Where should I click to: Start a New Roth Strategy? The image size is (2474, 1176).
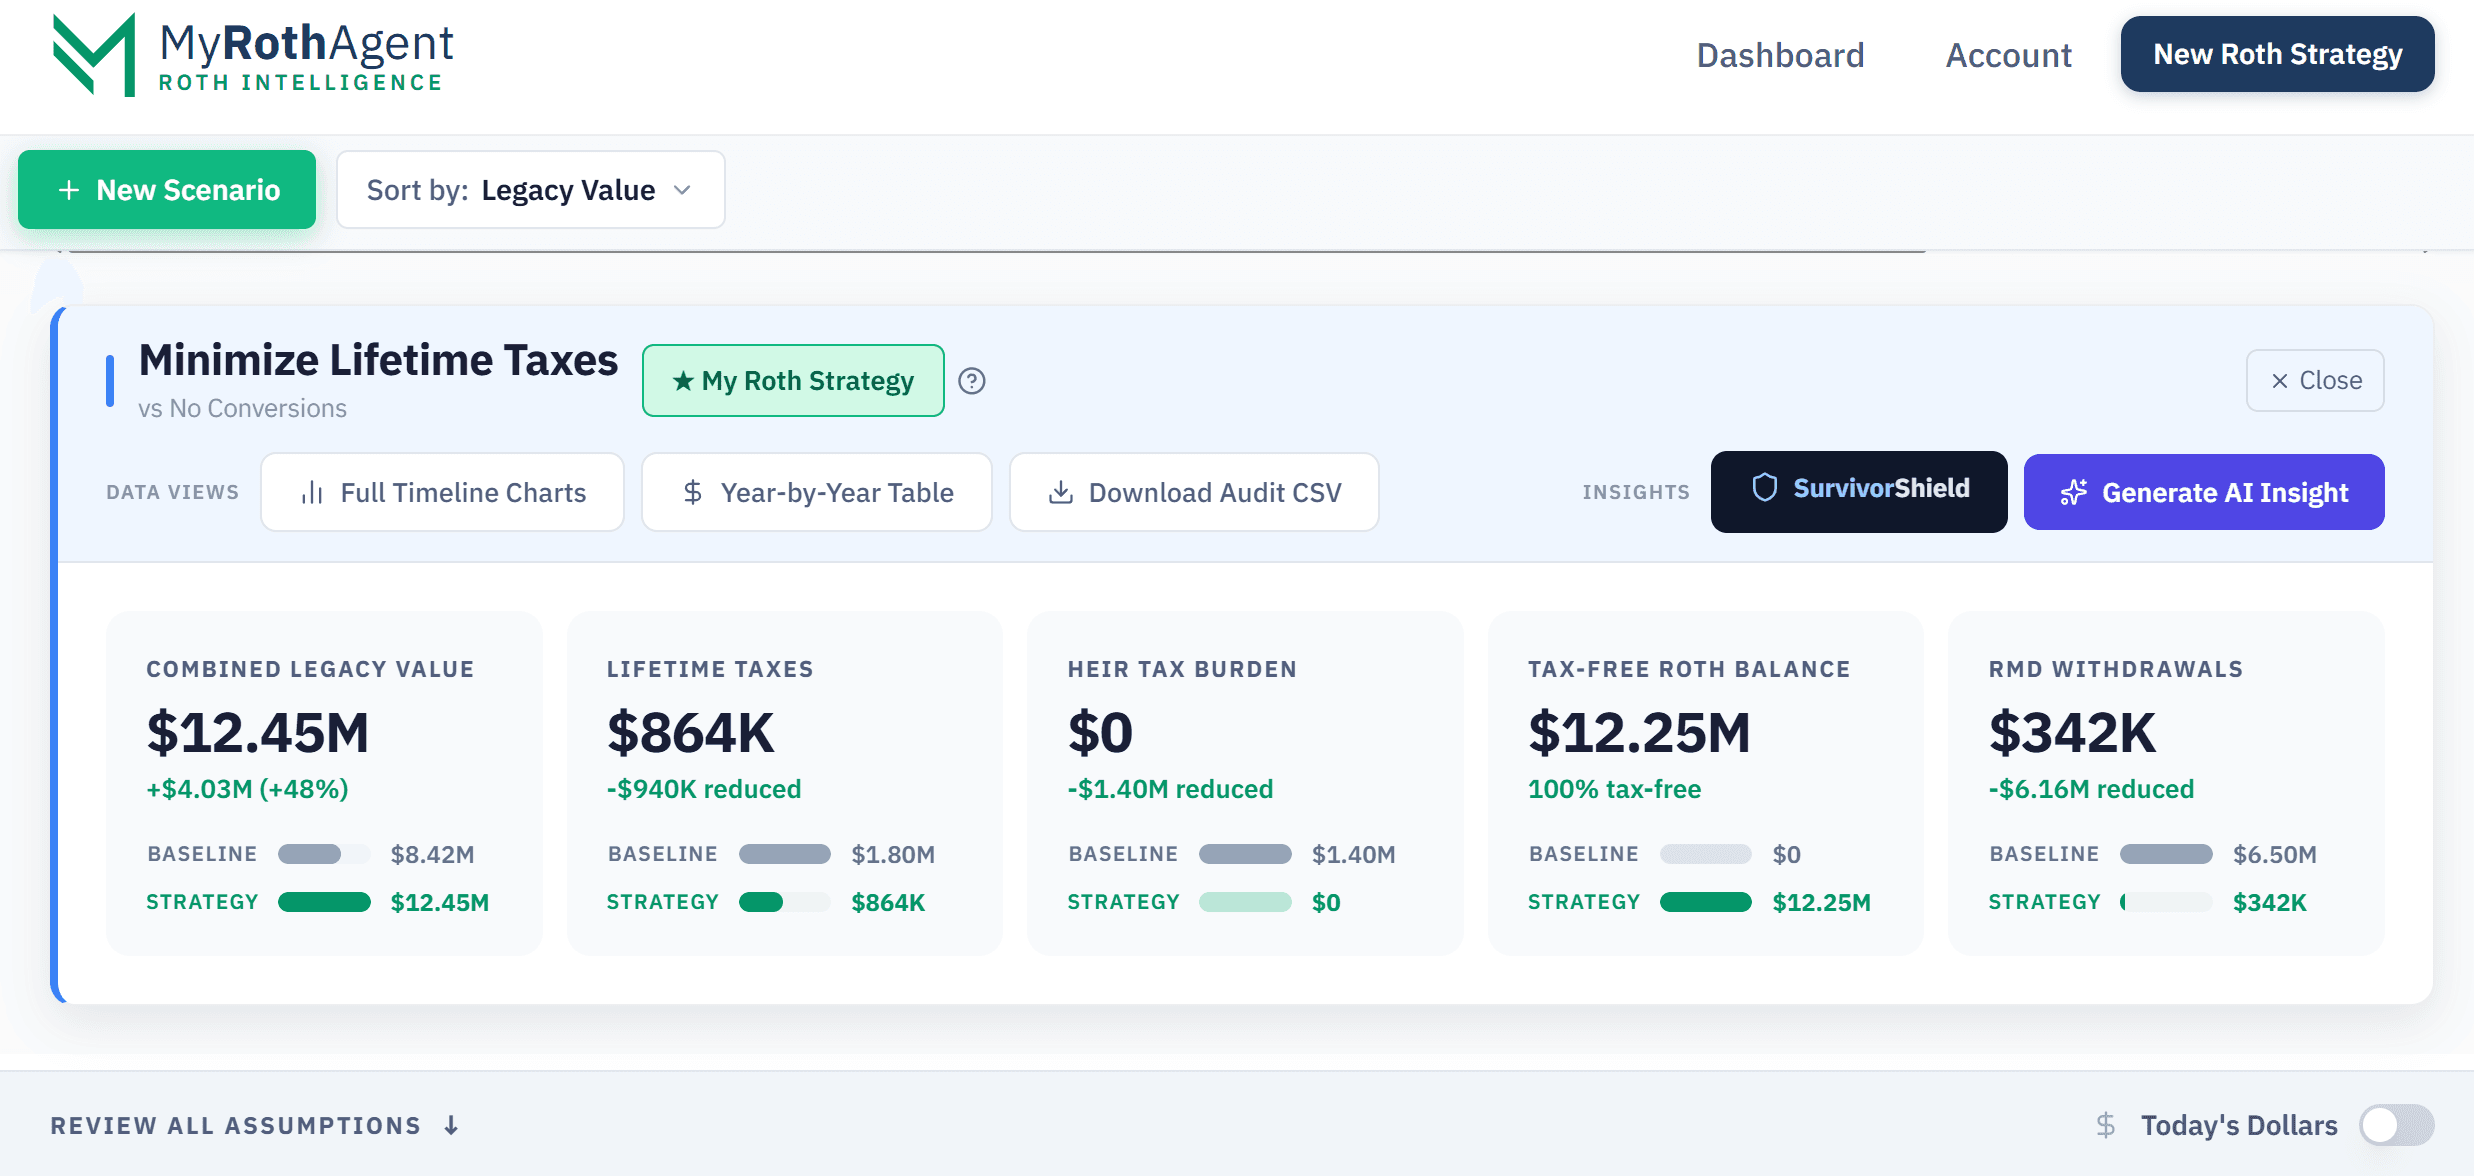pos(2277,54)
